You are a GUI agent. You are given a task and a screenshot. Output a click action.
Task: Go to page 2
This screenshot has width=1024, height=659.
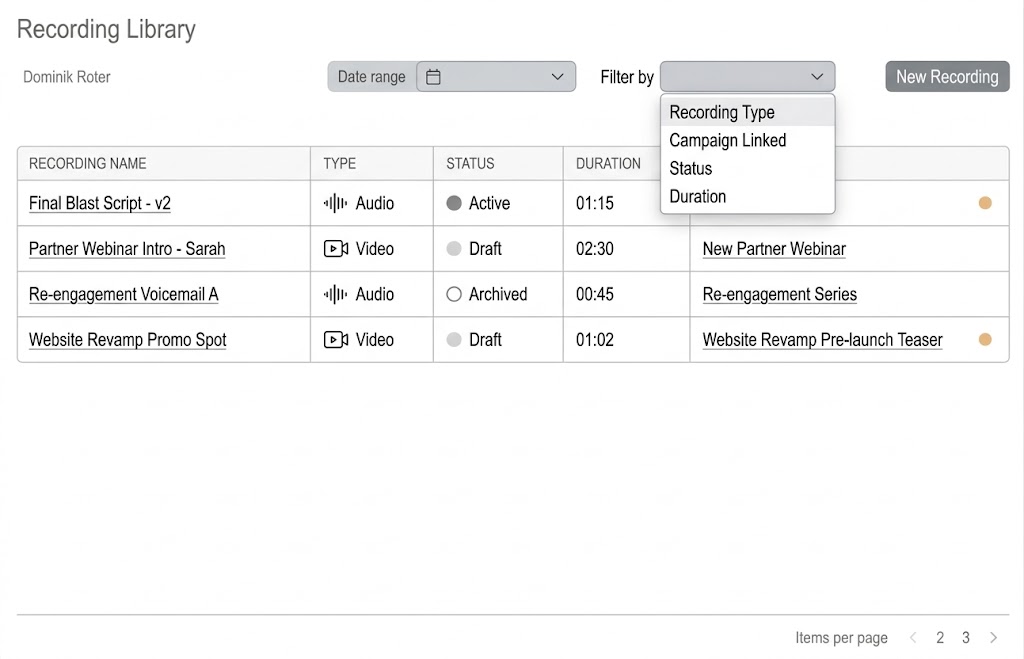pos(940,638)
